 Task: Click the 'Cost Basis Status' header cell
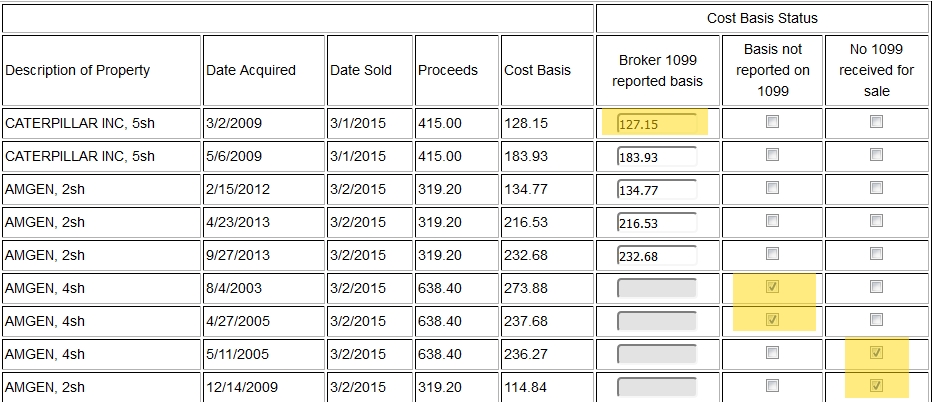pyautogui.click(x=761, y=18)
